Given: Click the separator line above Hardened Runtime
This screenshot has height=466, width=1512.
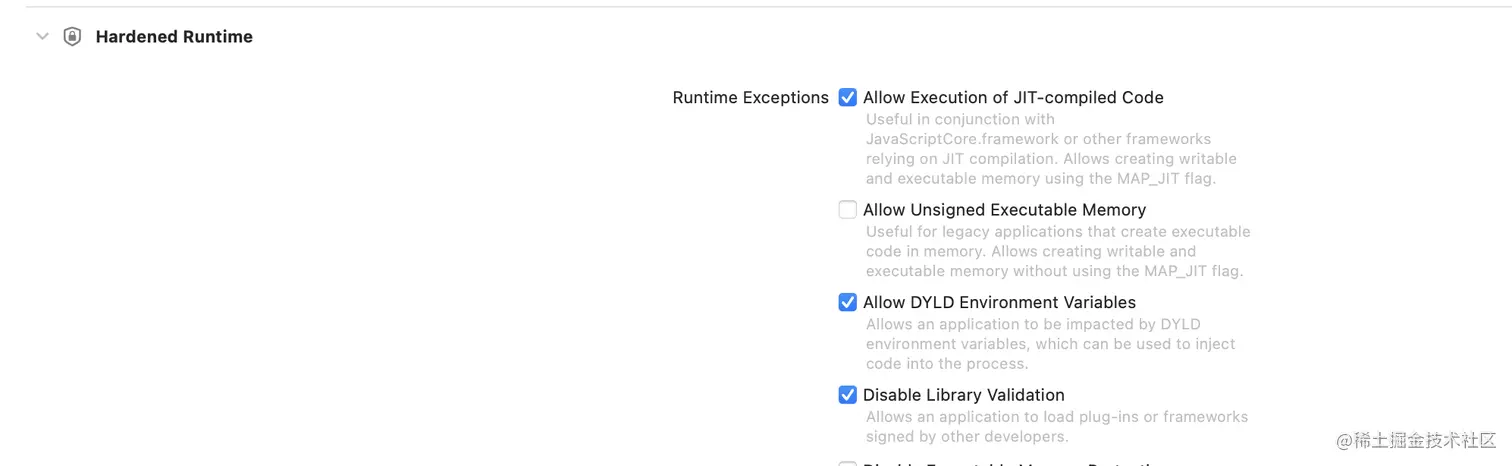Looking at the screenshot, I should point(756,7).
